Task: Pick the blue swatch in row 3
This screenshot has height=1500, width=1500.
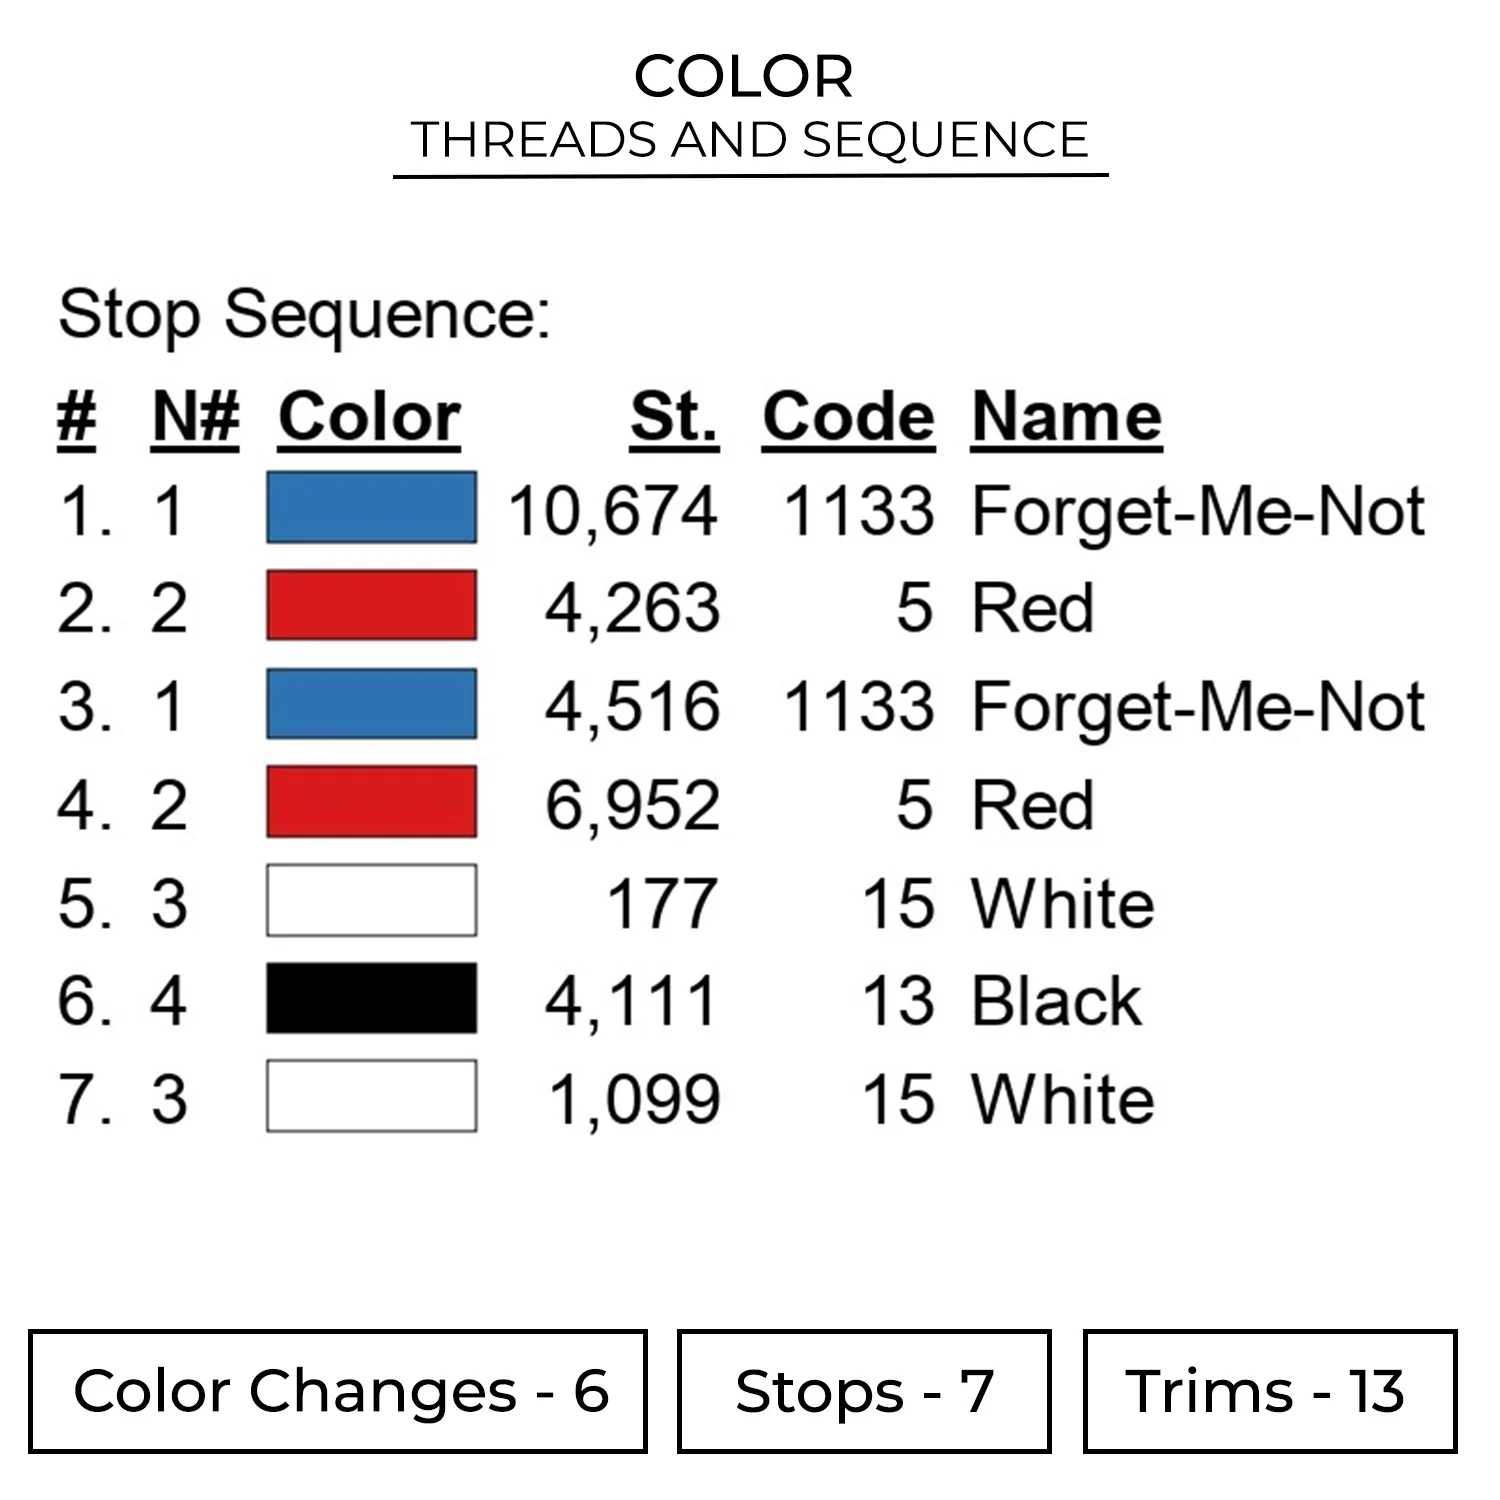Action: pyautogui.click(x=371, y=705)
